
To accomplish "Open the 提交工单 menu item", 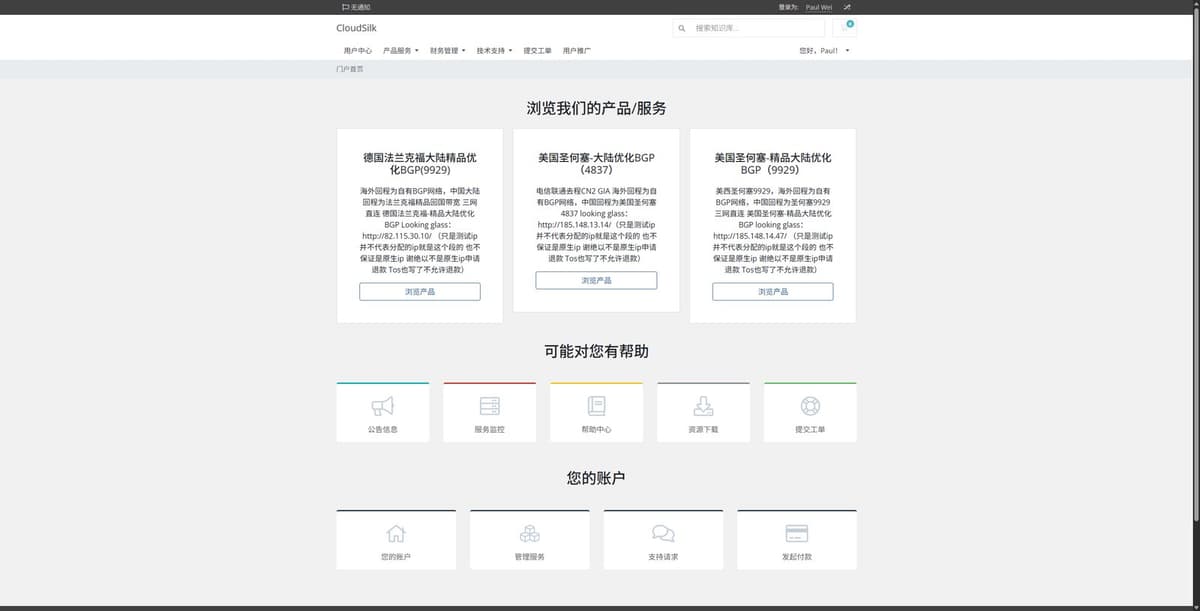I will point(537,50).
